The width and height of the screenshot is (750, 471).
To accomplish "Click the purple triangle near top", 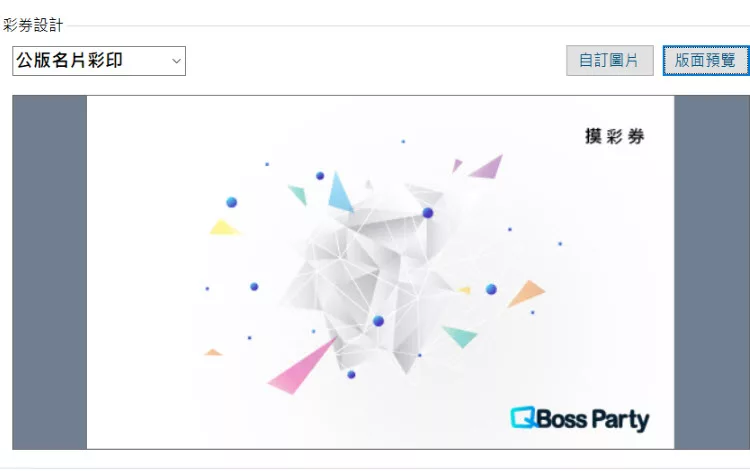I will click(x=486, y=166).
